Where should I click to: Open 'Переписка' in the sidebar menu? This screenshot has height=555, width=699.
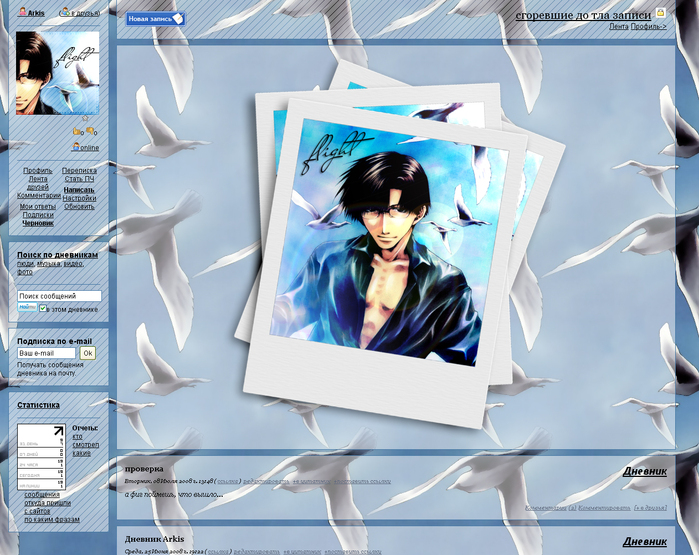point(79,170)
